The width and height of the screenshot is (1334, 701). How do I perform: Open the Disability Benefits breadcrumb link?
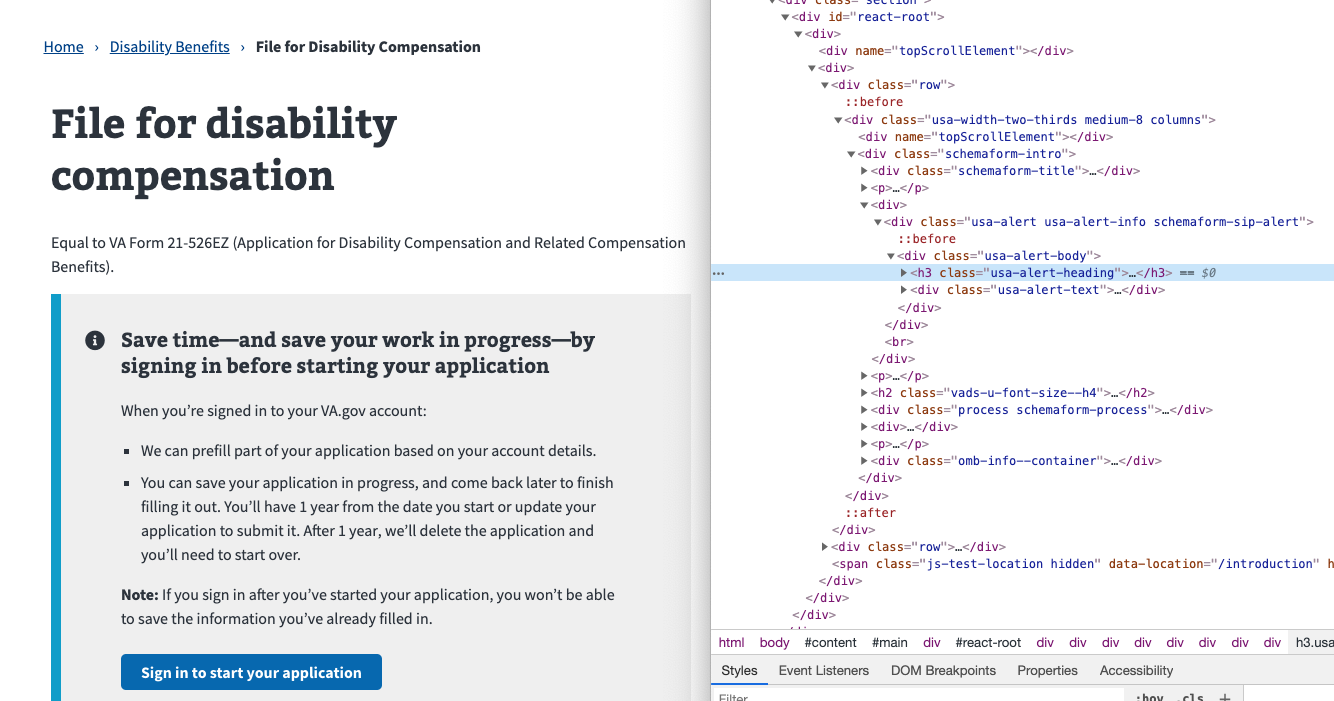(170, 47)
